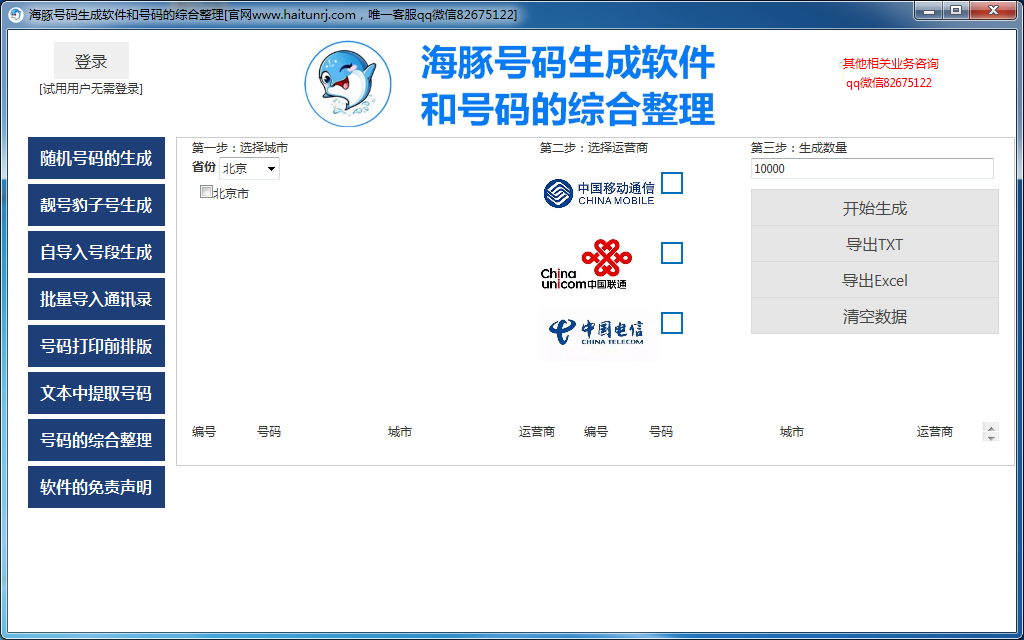Click 开始生成 to start generating
Viewport: 1024px width, 640px height.
coord(874,208)
